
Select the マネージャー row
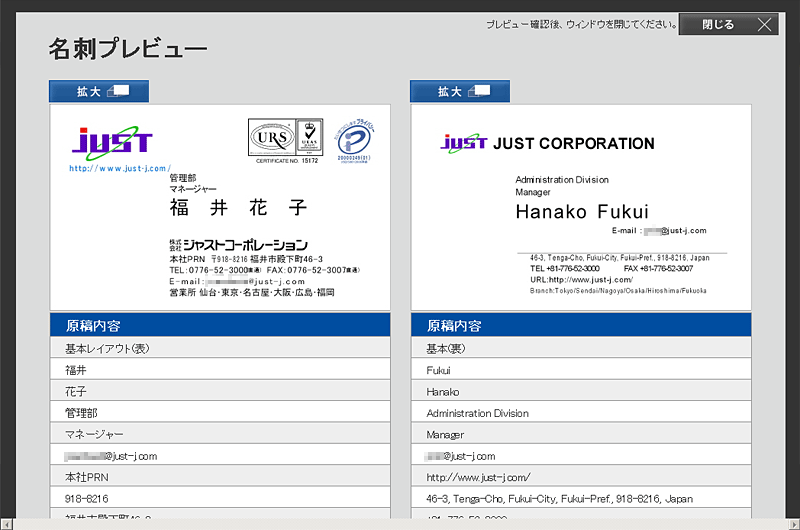click(220, 434)
